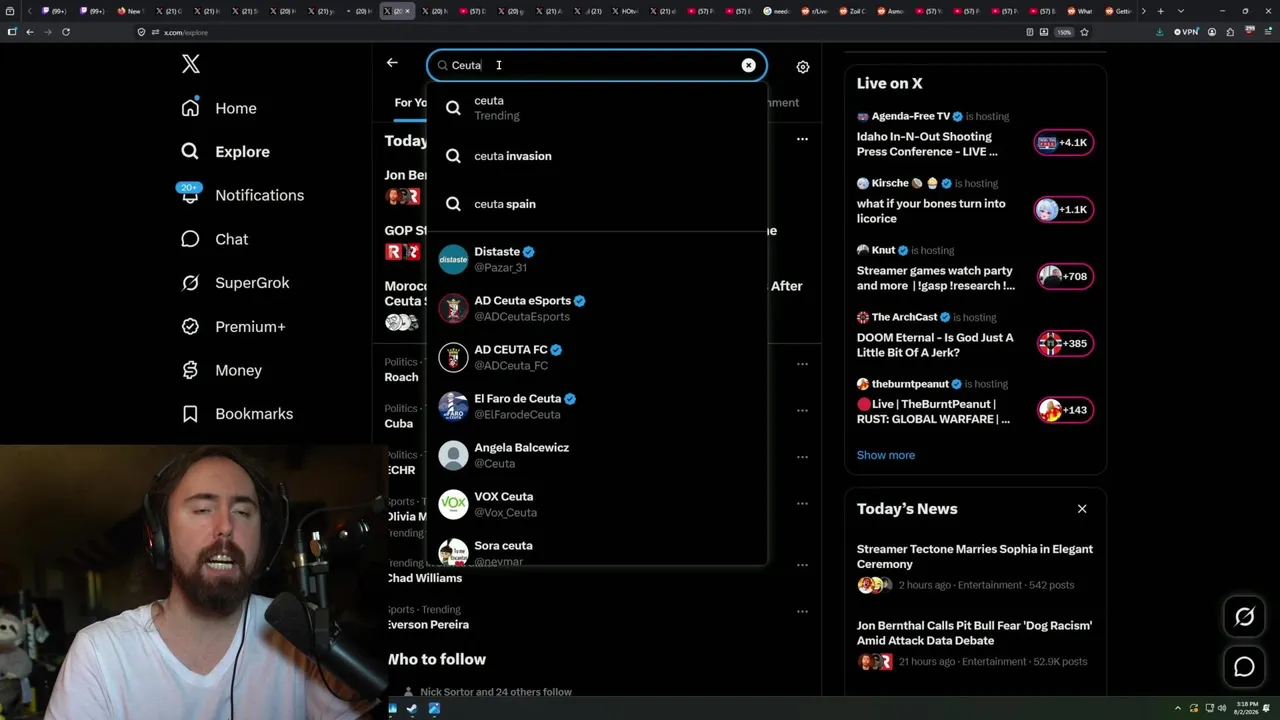
Task: Select the 'ceuta spain' search suggestion
Action: [x=597, y=204]
